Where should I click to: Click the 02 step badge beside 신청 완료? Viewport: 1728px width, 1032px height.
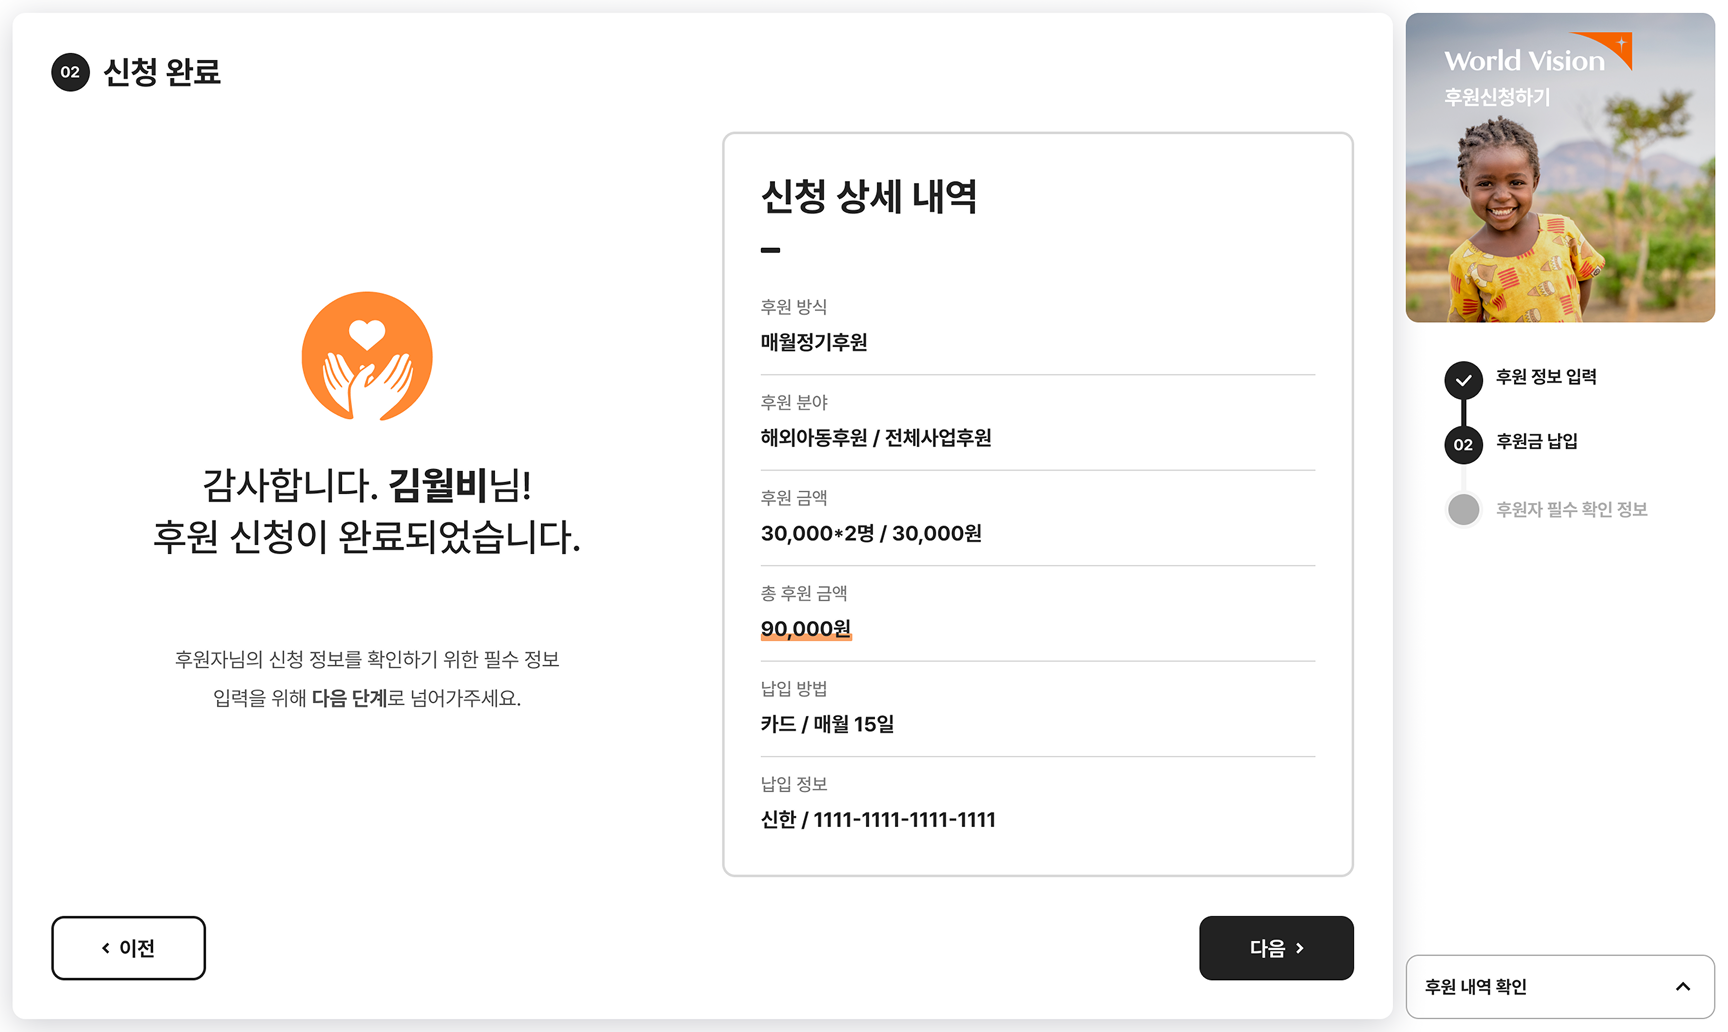pyautogui.click(x=70, y=72)
